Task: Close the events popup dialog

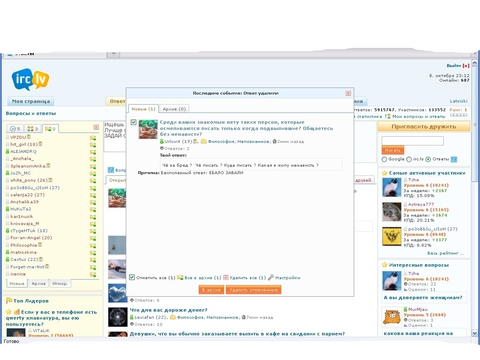Action: tap(348, 93)
